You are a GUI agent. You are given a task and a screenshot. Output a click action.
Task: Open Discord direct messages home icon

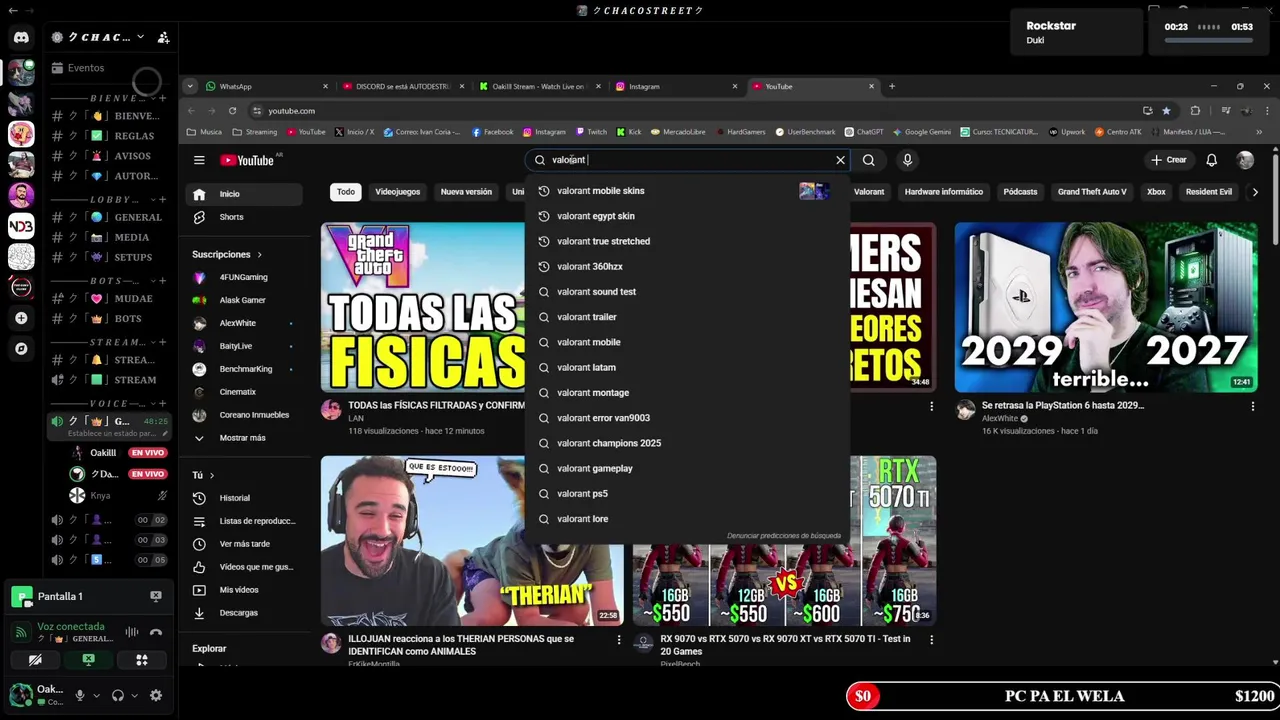pyautogui.click(x=21, y=38)
